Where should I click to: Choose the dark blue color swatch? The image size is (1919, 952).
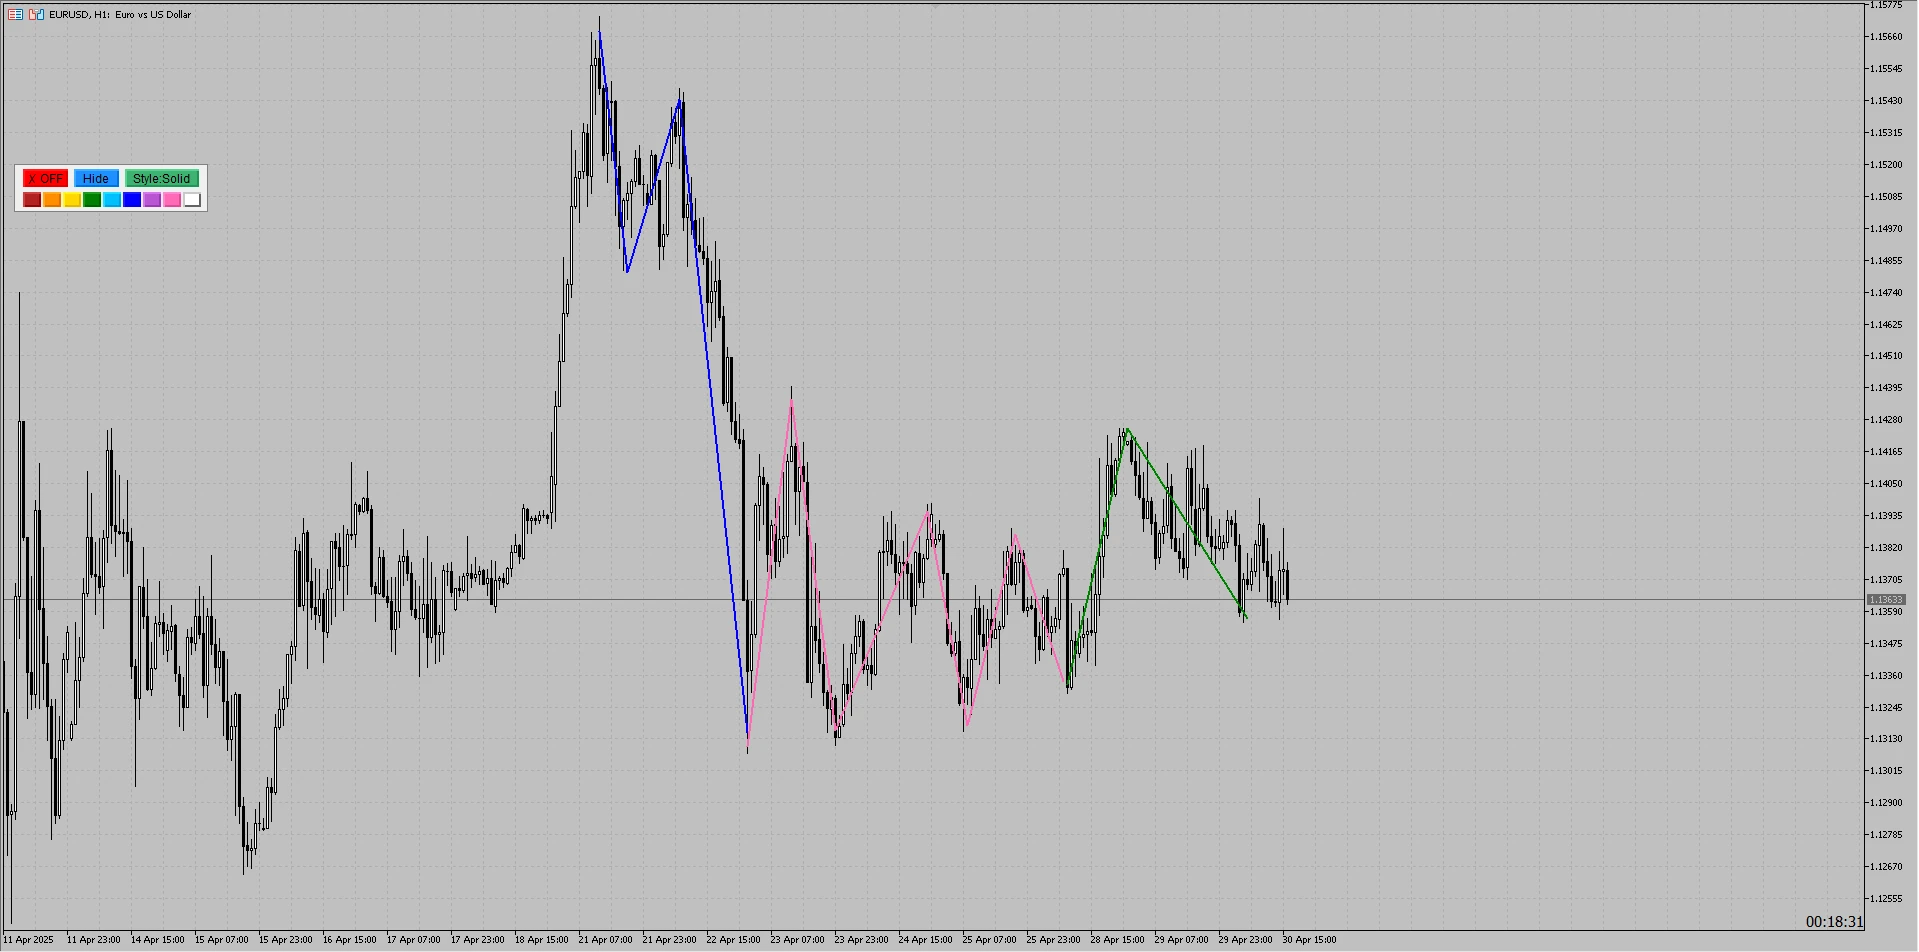132,200
